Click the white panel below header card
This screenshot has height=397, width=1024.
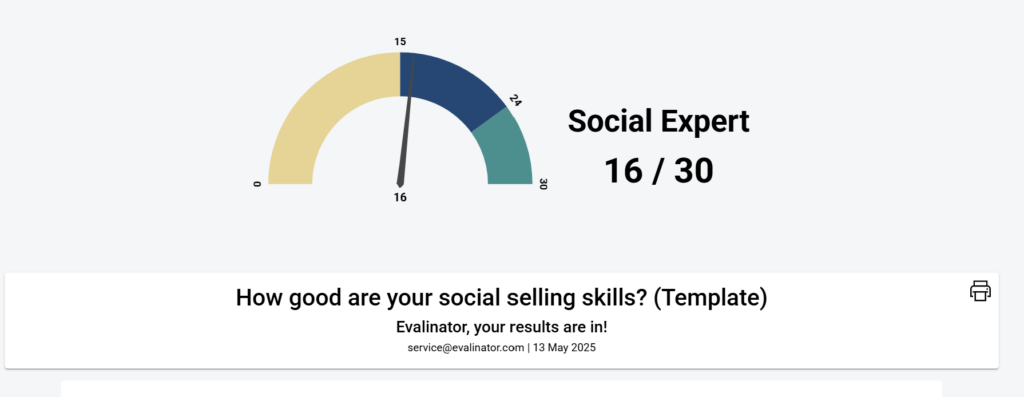click(502, 389)
